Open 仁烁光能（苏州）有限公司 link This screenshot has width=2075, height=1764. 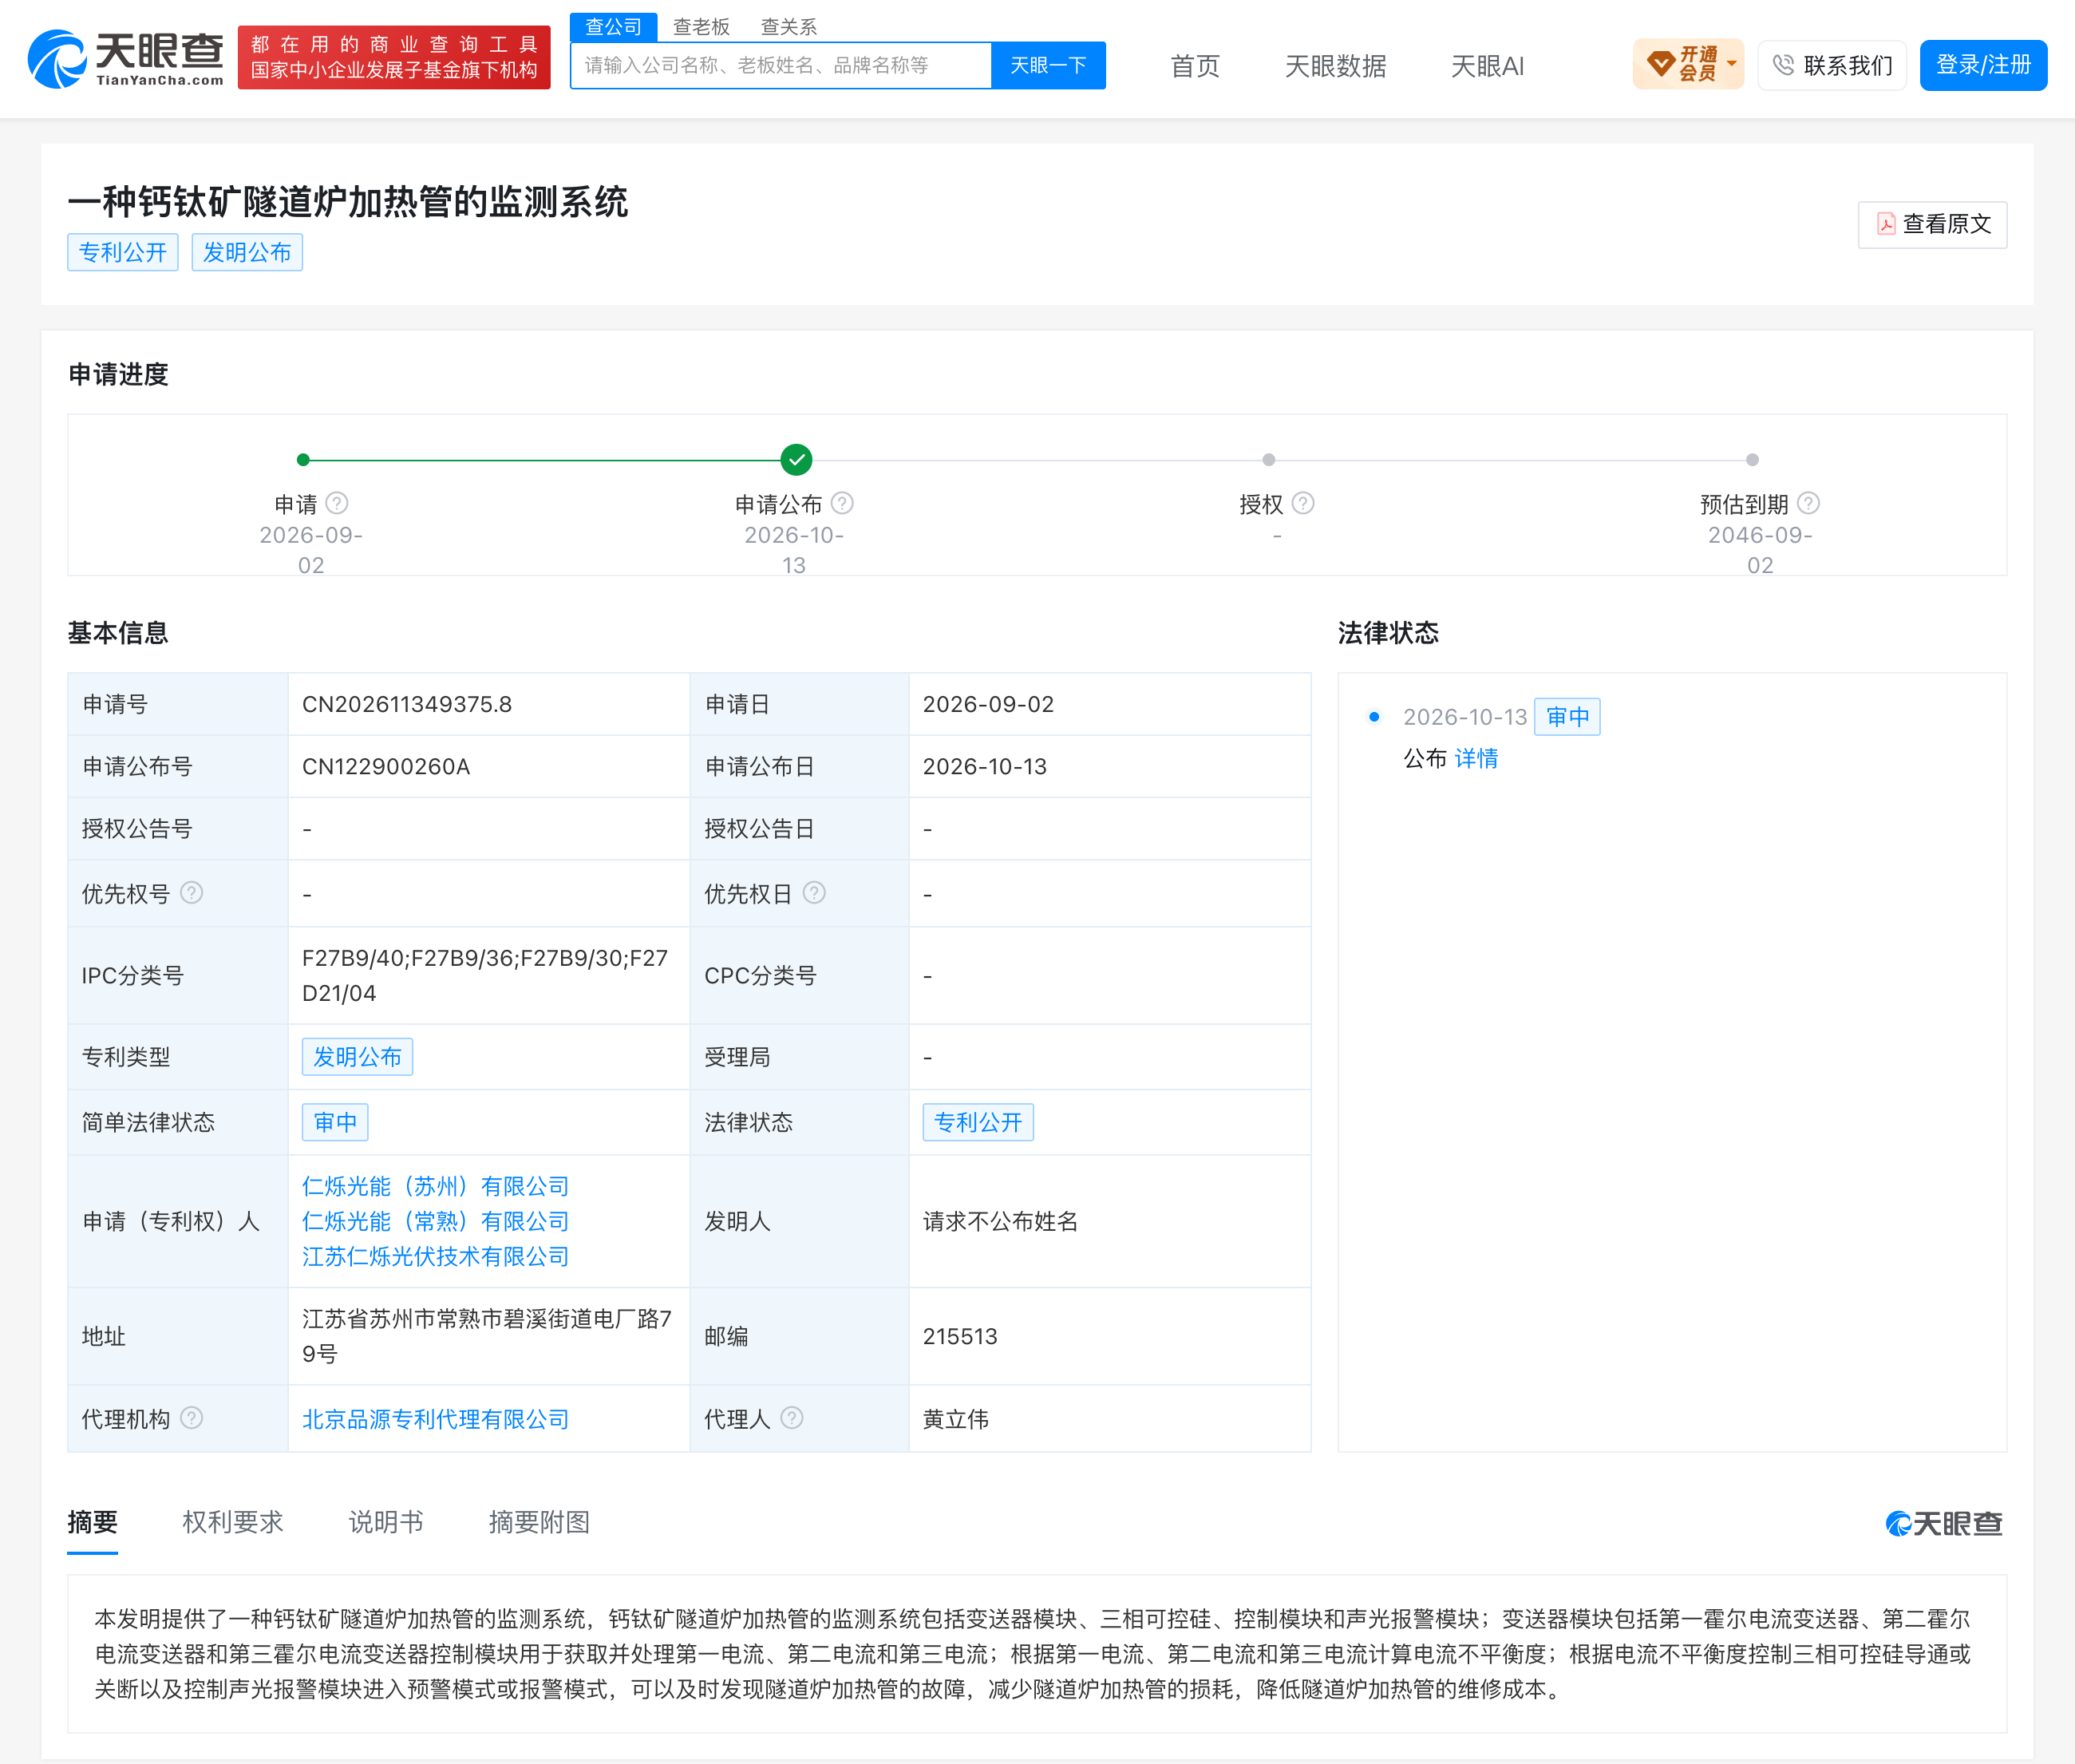(435, 1186)
